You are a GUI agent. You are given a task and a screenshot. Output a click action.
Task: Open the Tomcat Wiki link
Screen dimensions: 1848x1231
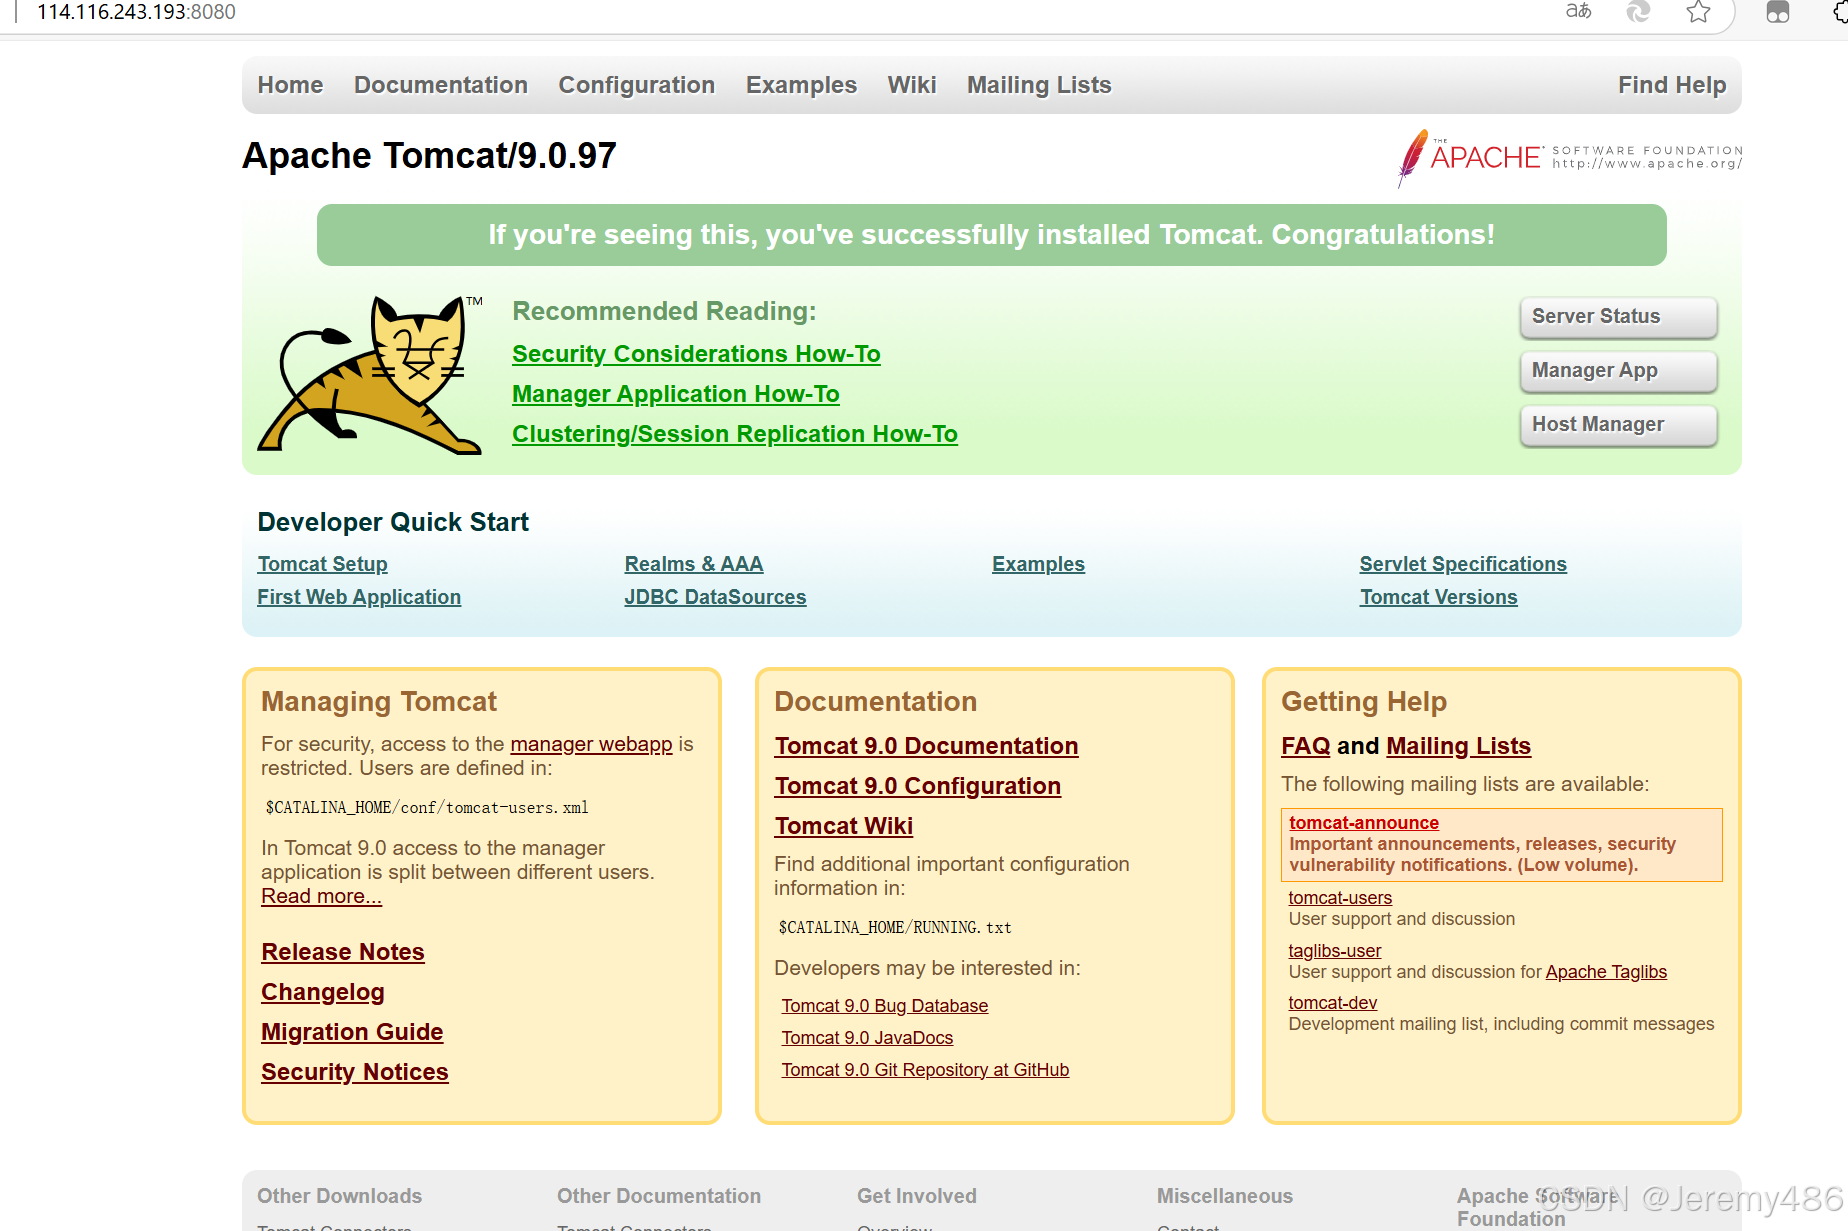[x=844, y=826]
